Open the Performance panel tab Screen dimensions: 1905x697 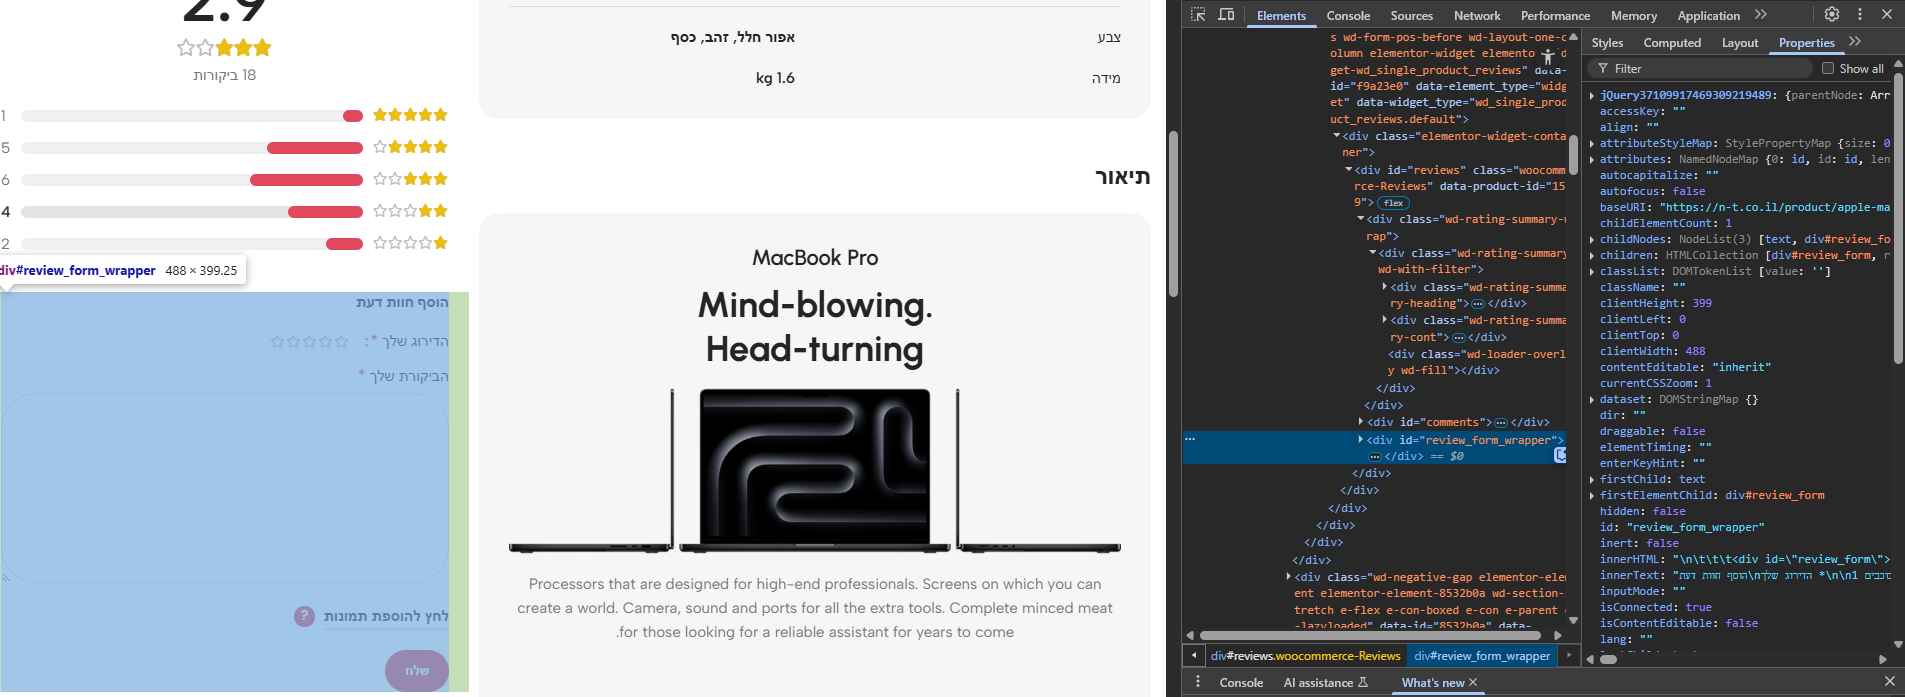(1555, 15)
